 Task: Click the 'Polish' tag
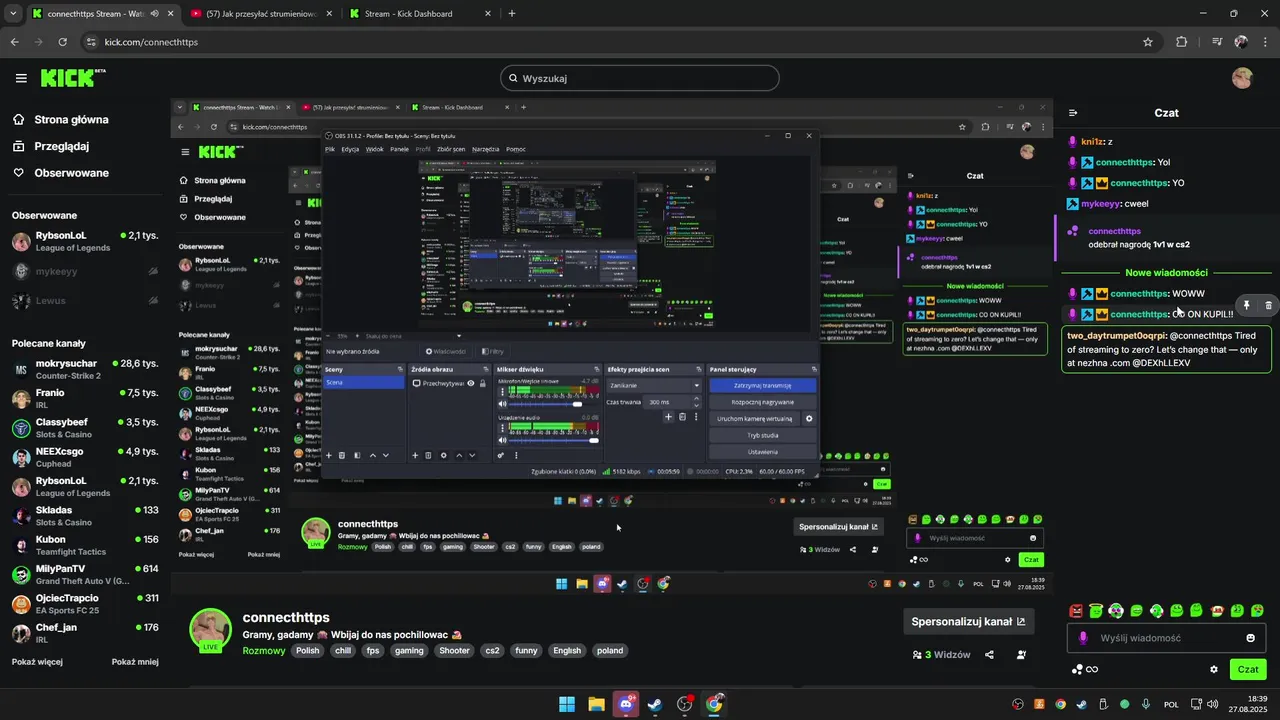308,650
